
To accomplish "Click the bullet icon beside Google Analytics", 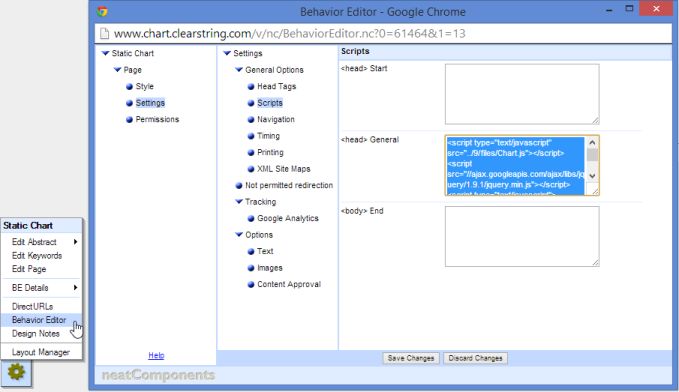I will tap(251, 219).
